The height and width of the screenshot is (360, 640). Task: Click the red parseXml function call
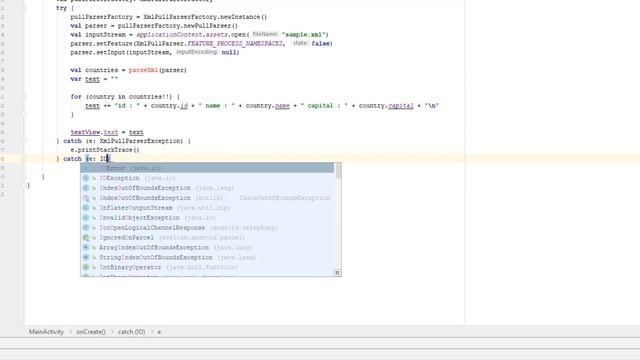(143, 70)
